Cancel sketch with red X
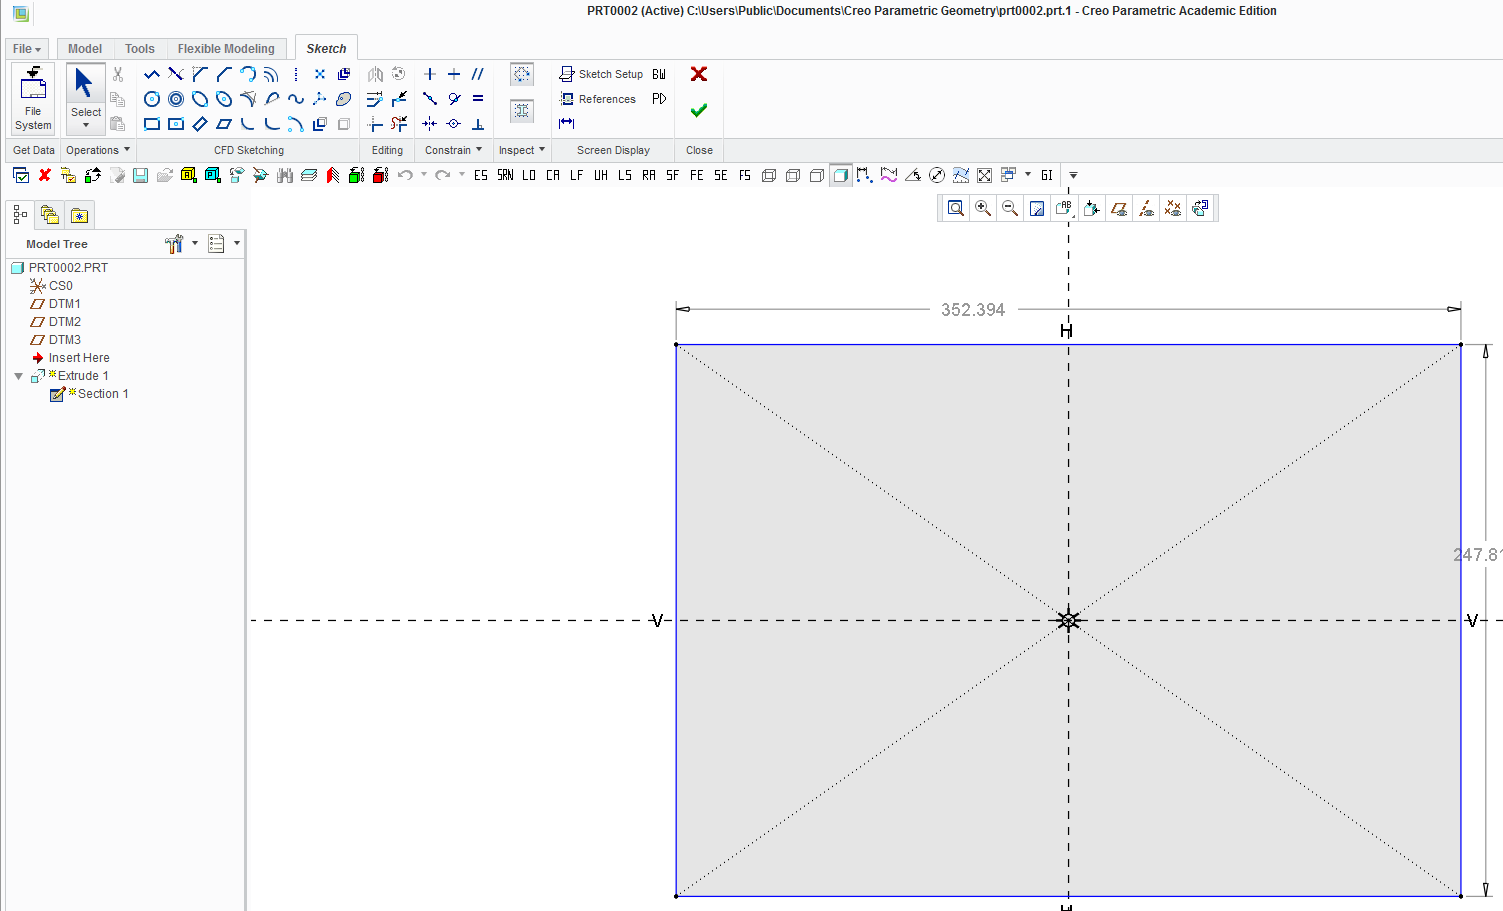The width and height of the screenshot is (1503, 911). click(x=699, y=74)
